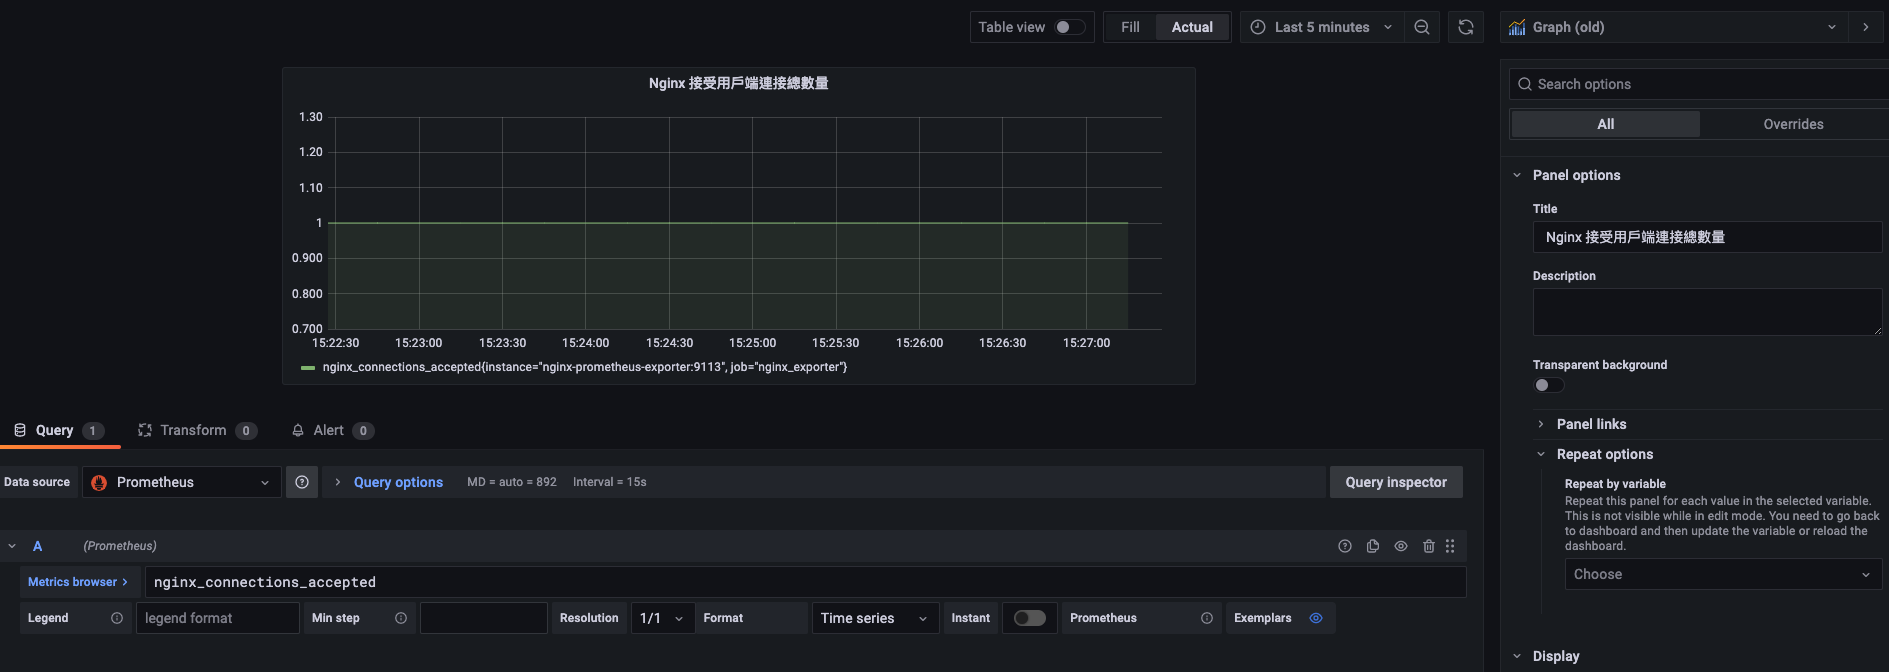This screenshot has height=672, width=1889.
Task: Open the Prometheus data source dropdown
Action: coord(180,482)
